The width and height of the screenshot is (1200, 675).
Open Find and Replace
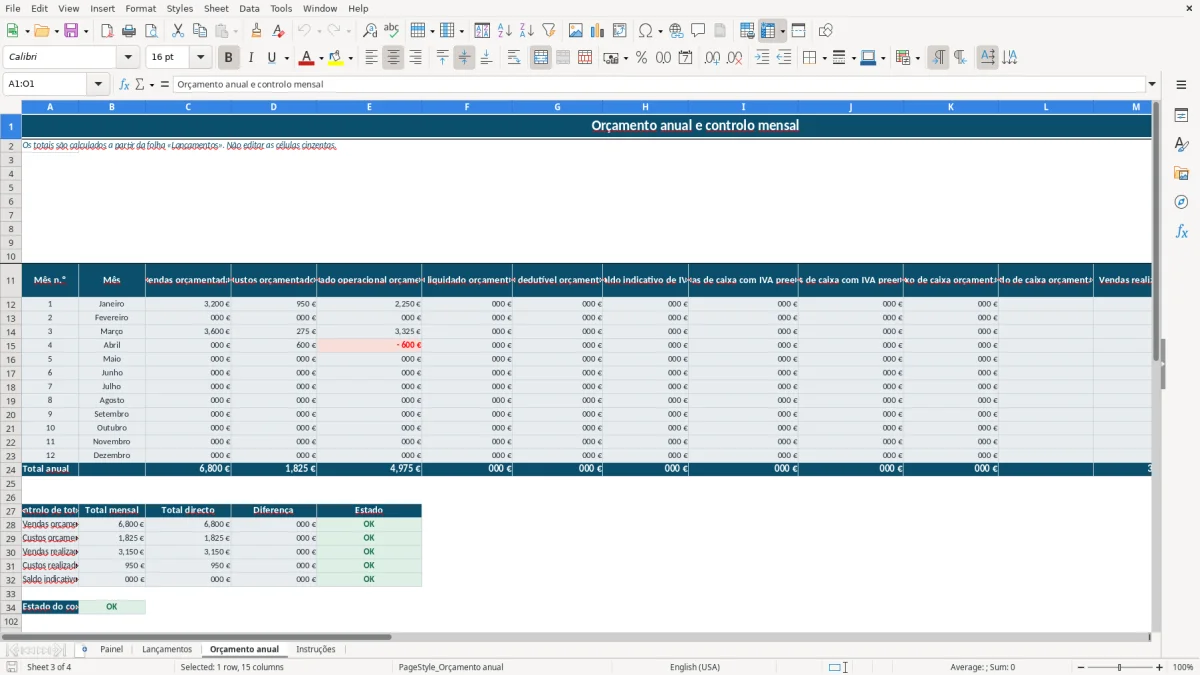370,31
